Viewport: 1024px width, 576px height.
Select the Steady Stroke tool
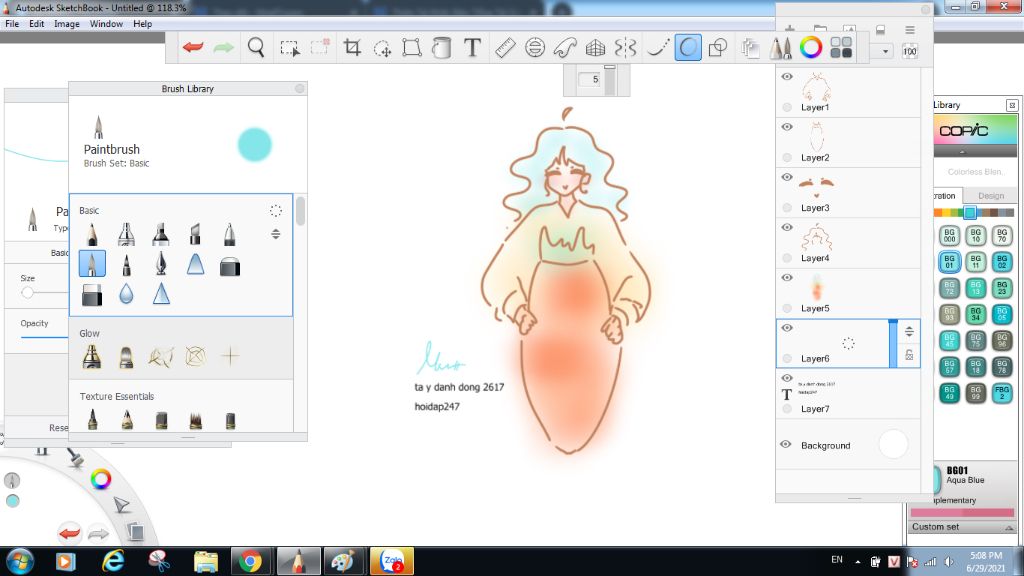pyautogui.click(x=657, y=48)
